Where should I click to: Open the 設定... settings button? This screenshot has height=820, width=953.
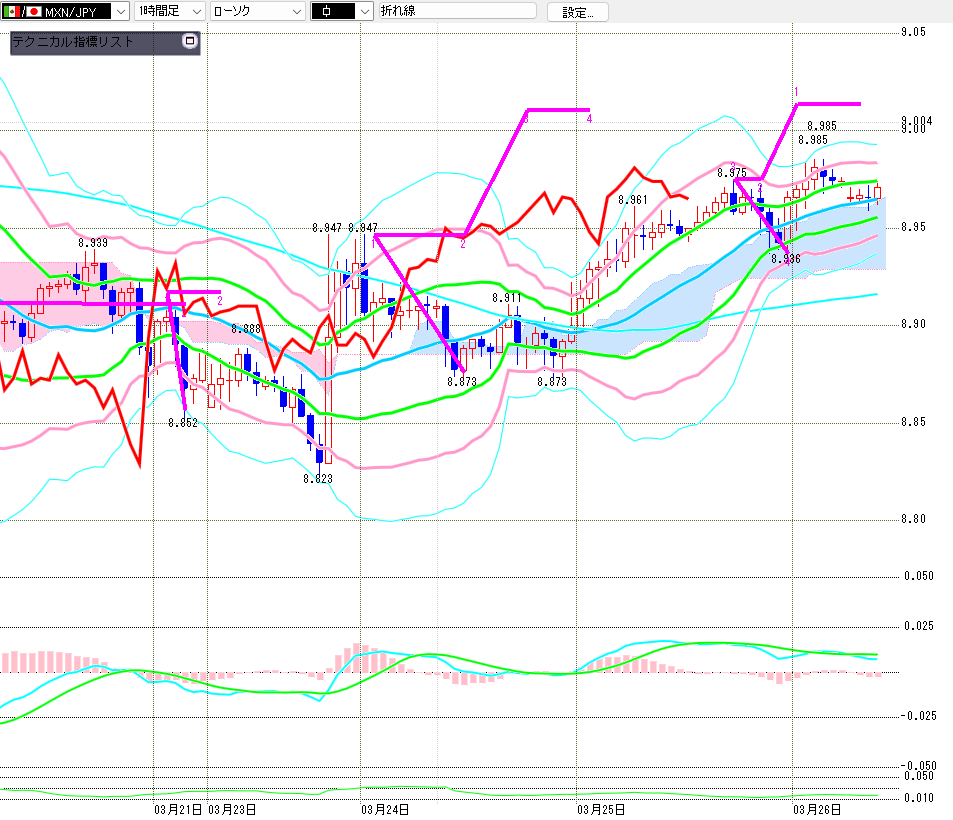click(584, 12)
